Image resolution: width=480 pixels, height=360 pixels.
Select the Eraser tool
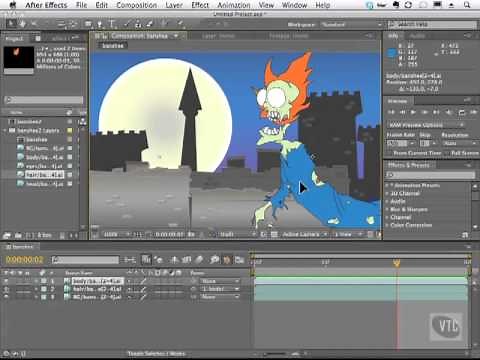click(150, 24)
